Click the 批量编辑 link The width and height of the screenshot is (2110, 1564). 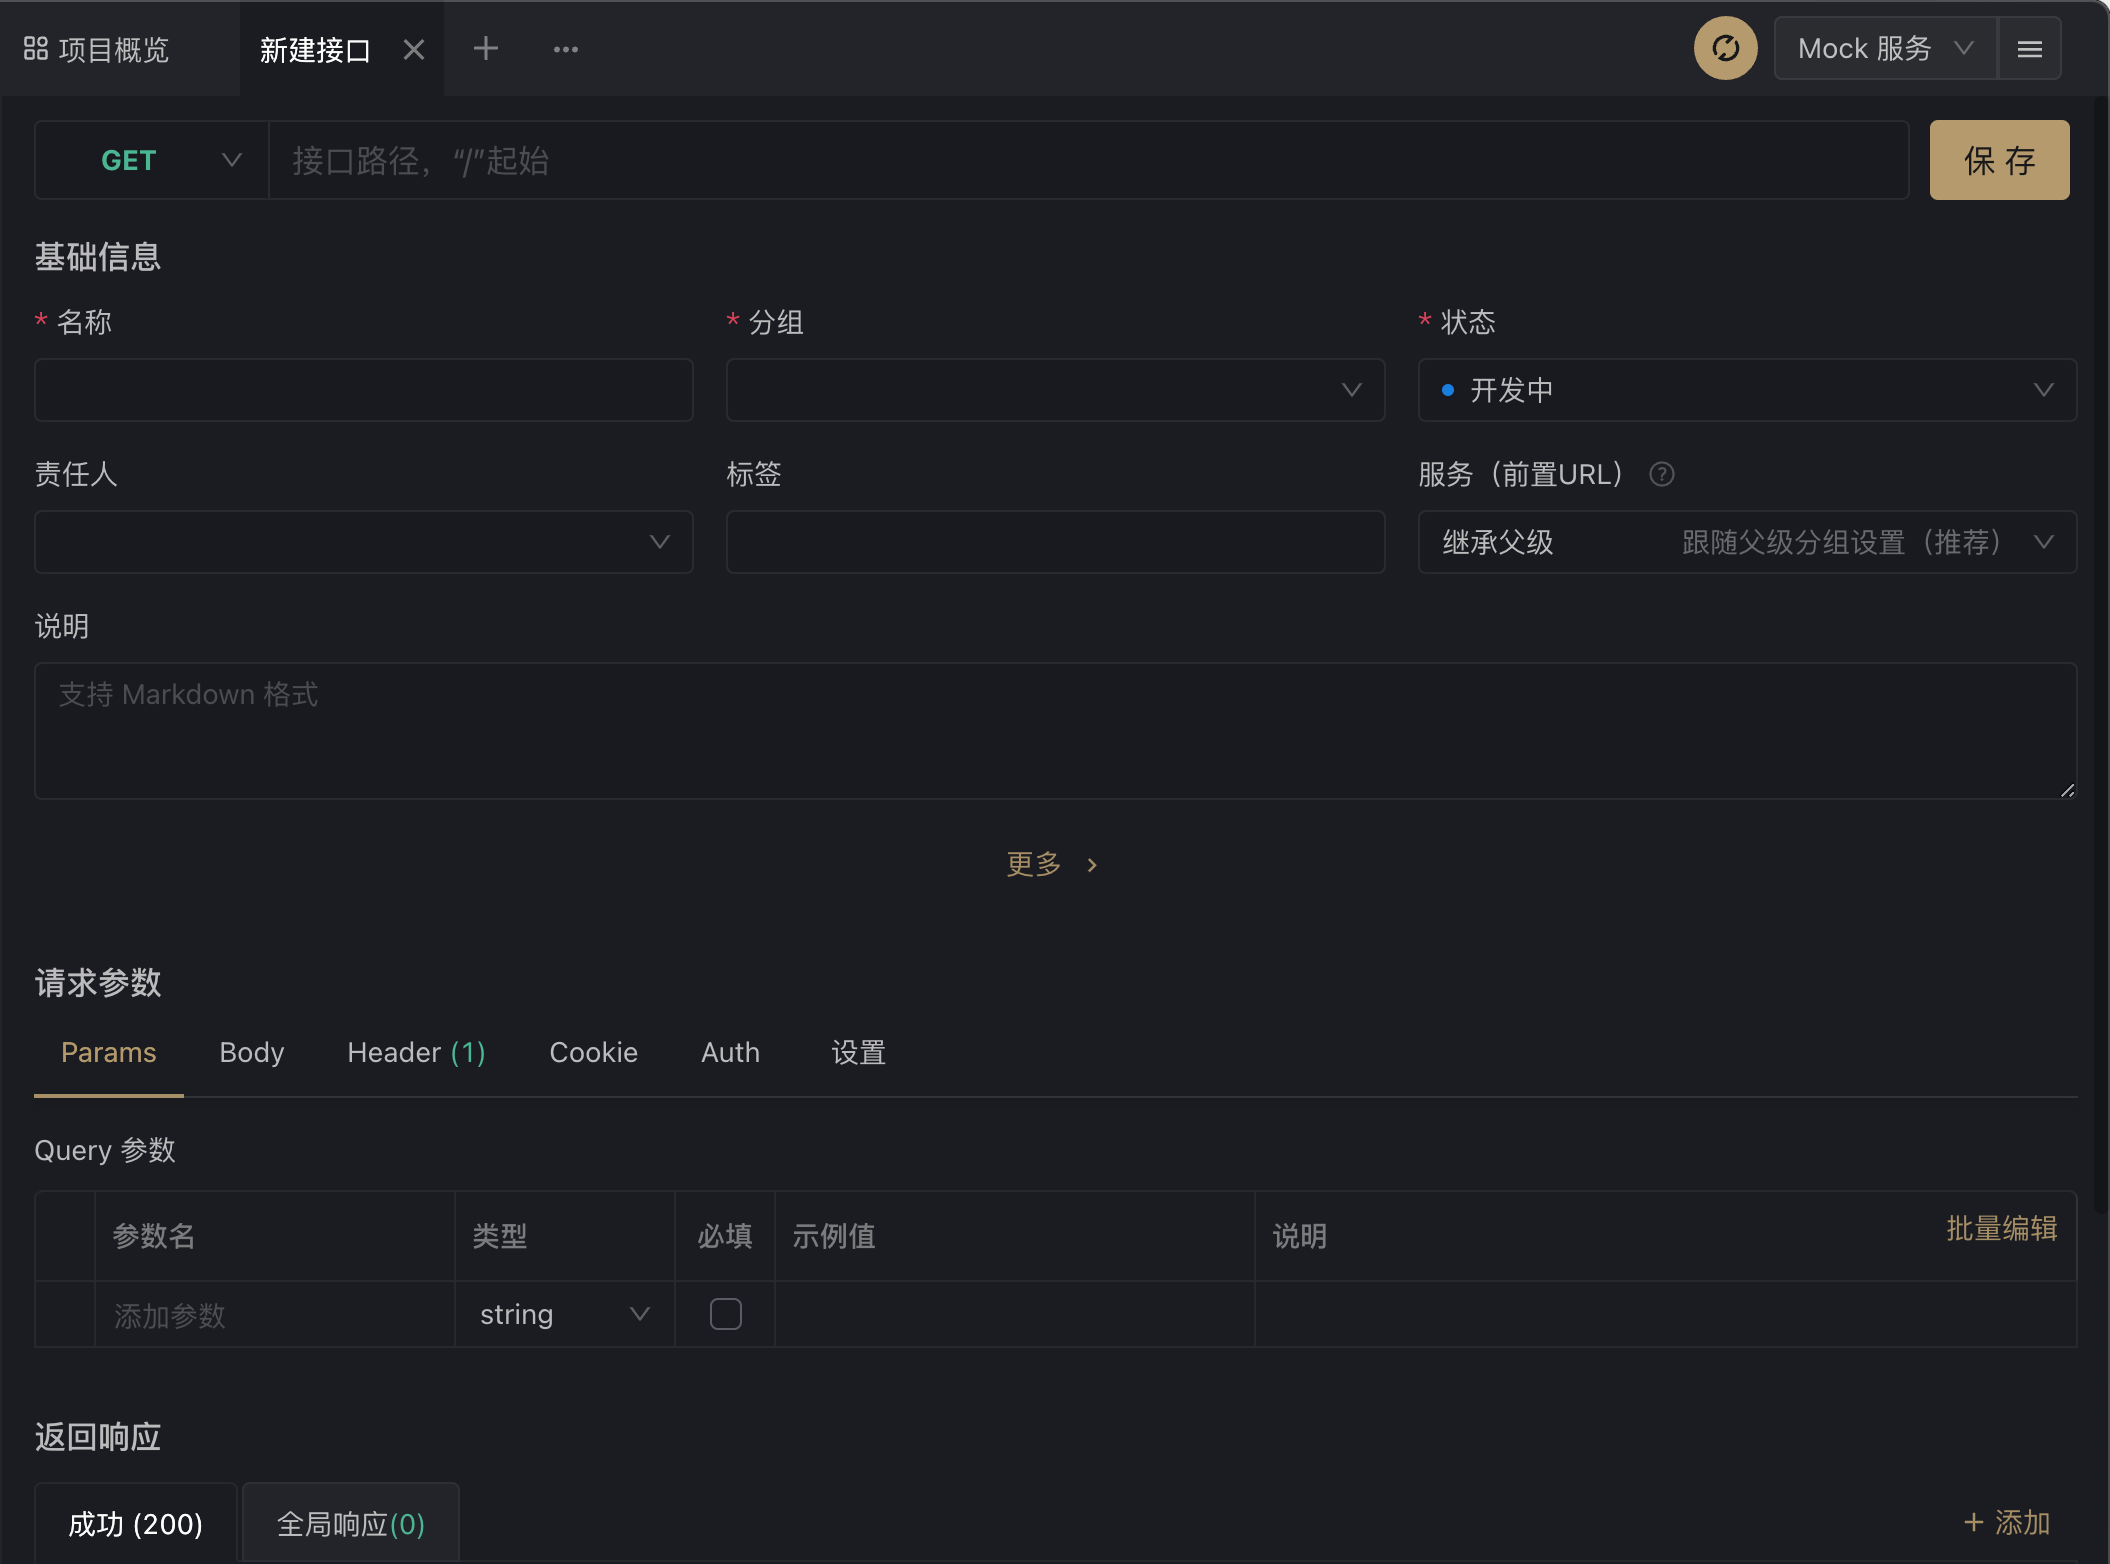[x=2001, y=1228]
